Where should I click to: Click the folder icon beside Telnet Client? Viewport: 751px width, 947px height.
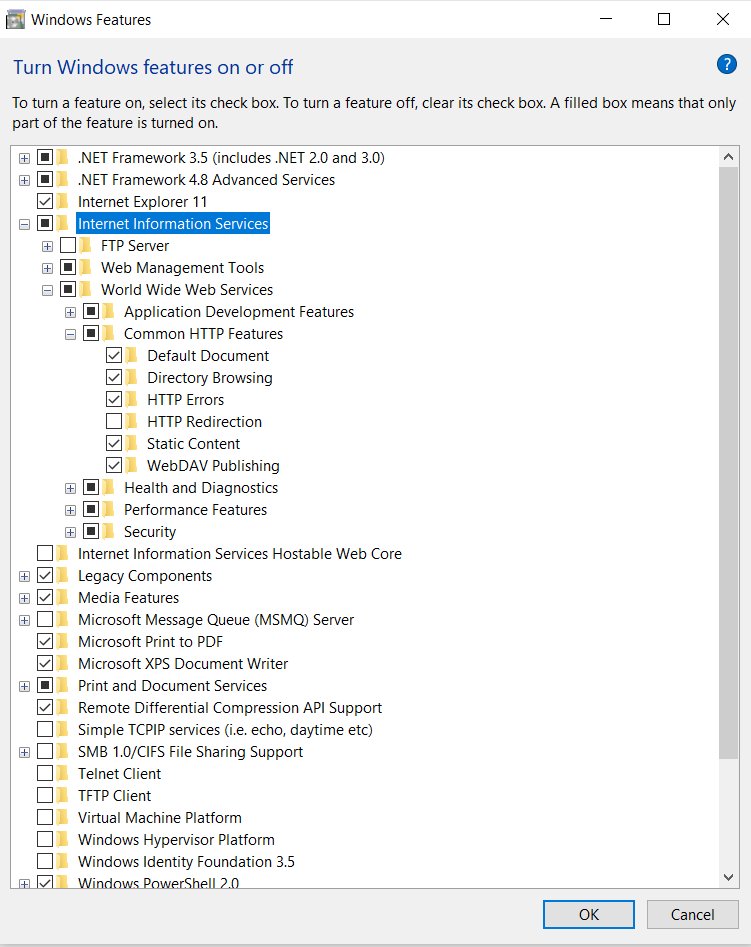[62, 774]
